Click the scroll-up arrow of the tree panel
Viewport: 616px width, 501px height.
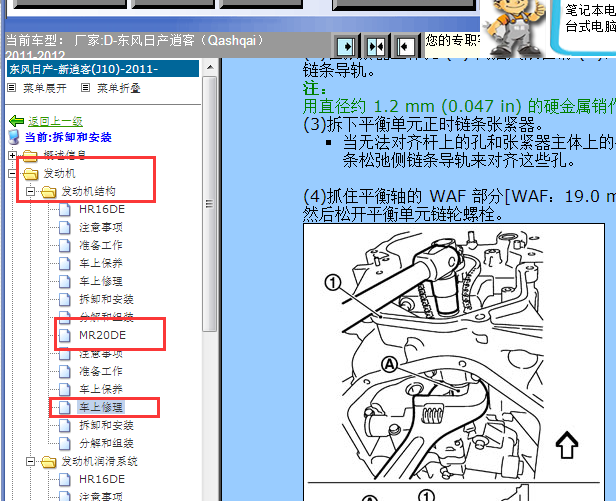click(x=210, y=67)
